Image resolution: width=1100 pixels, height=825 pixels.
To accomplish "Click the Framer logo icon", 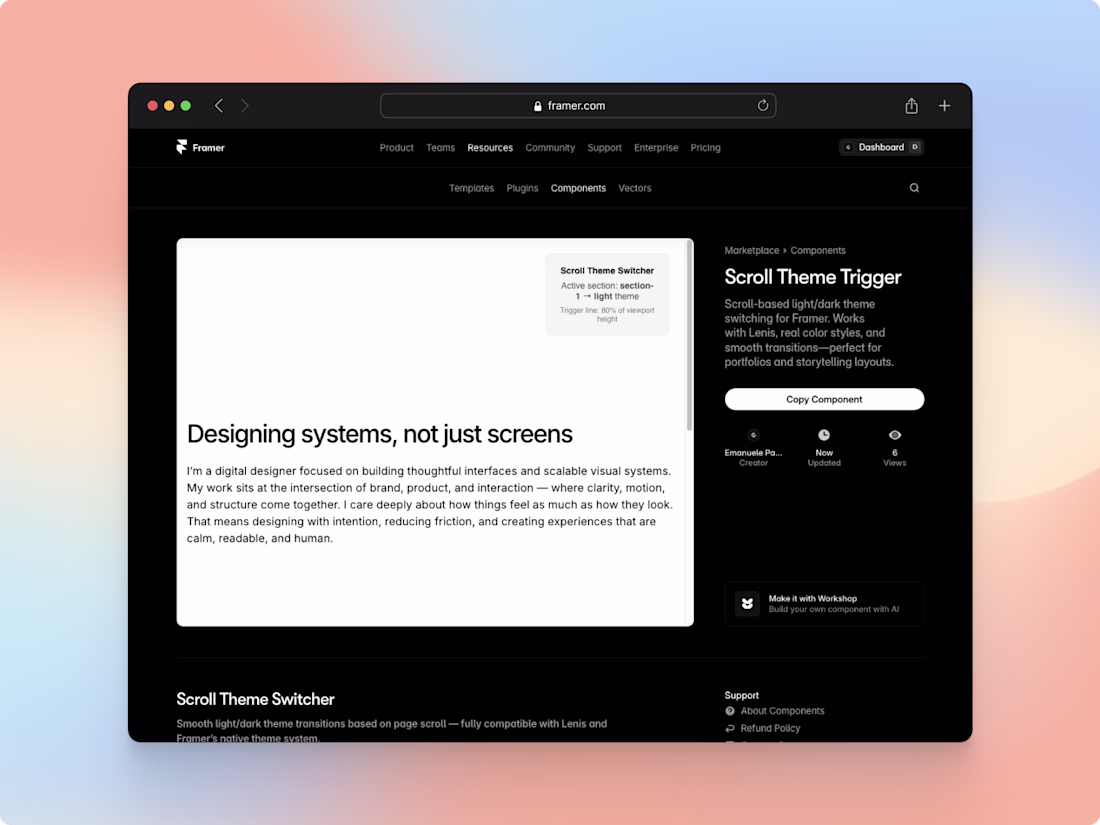I will (182, 147).
